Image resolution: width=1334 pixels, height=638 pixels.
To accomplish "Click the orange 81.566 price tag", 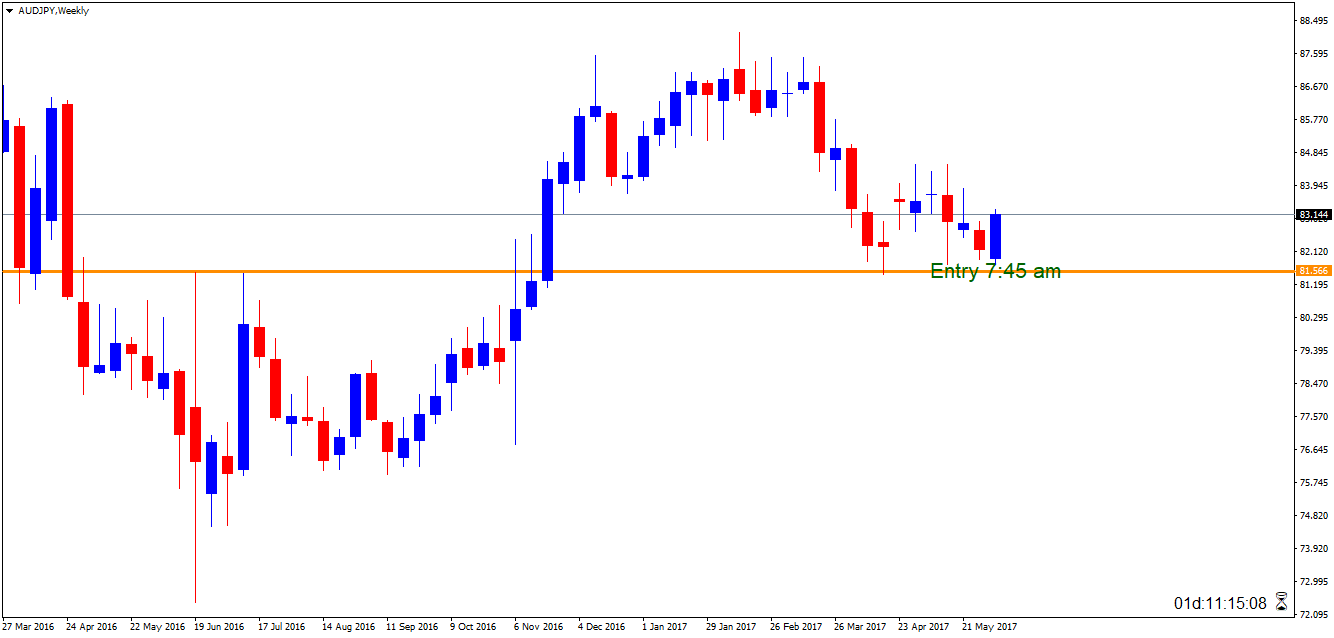I will click(x=1313, y=271).
